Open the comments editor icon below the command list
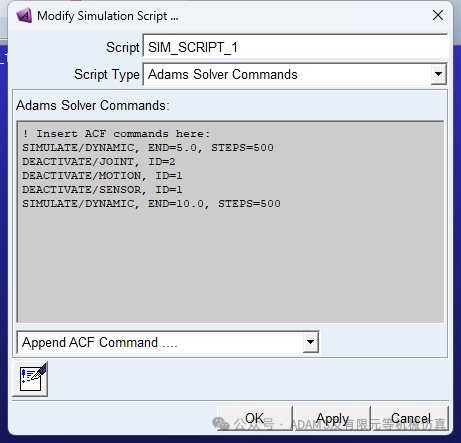The width and height of the screenshot is (461, 443). (30, 379)
